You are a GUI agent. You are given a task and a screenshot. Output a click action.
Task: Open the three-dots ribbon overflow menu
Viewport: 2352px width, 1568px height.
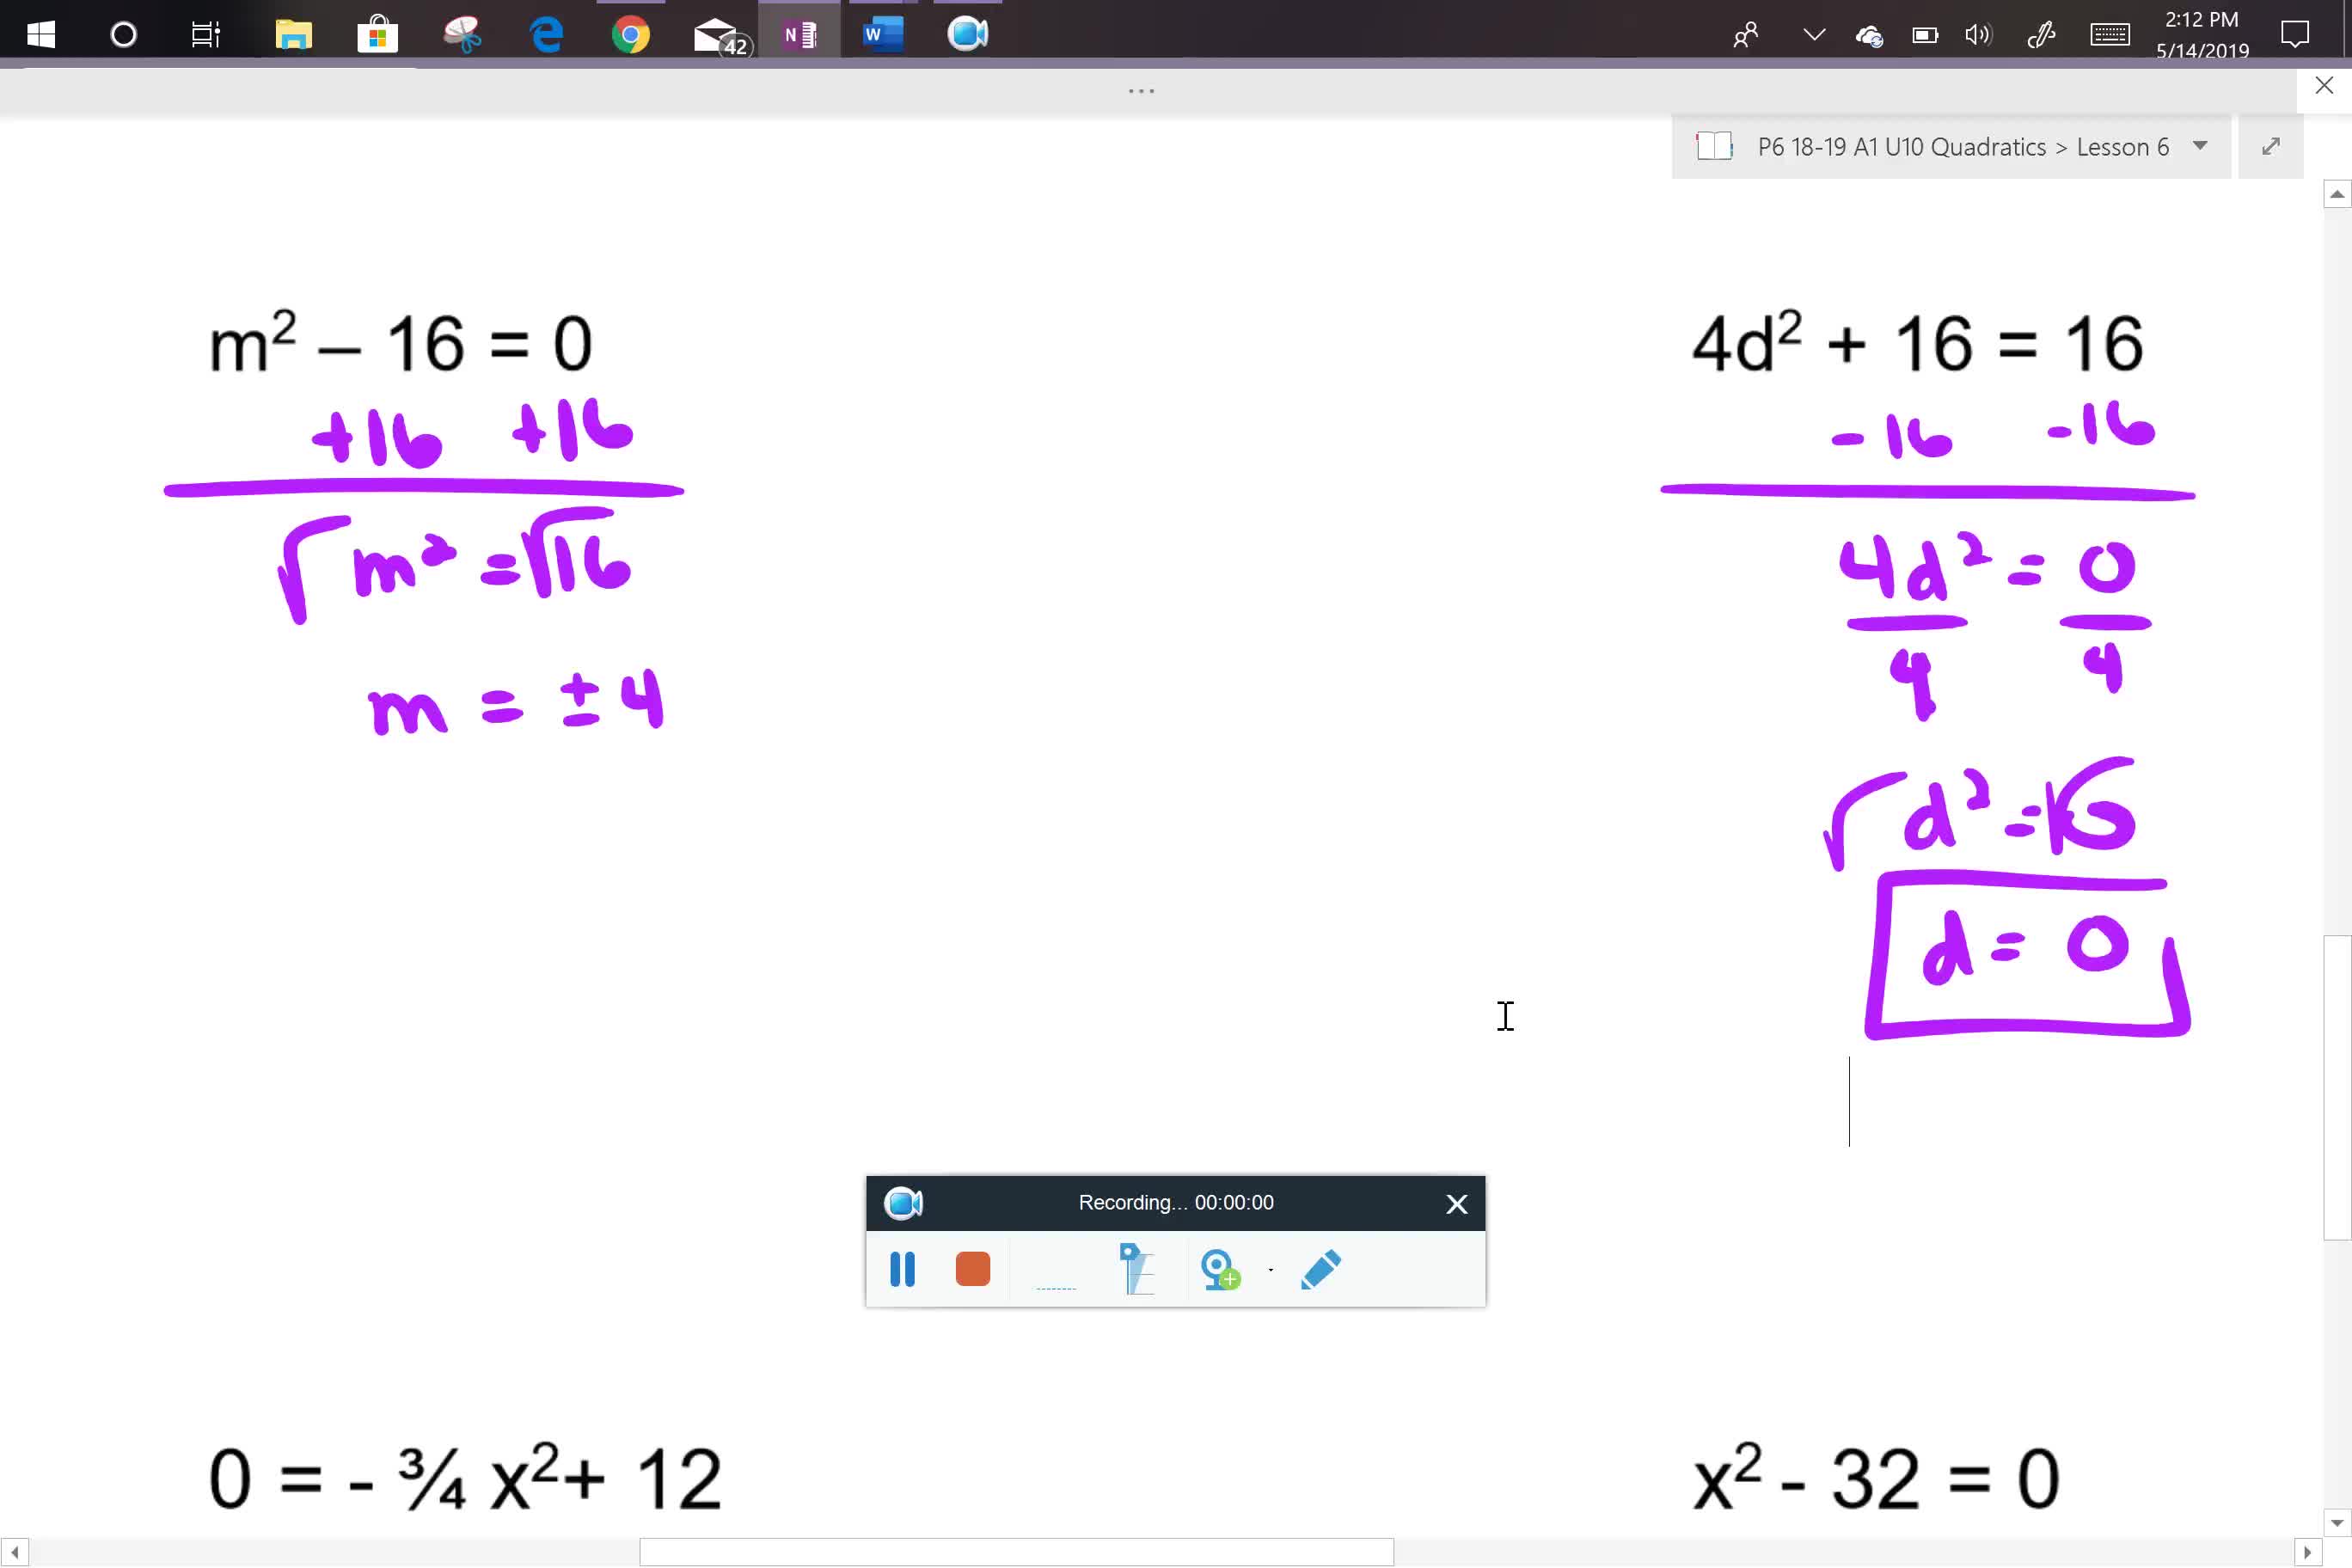[x=1141, y=91]
